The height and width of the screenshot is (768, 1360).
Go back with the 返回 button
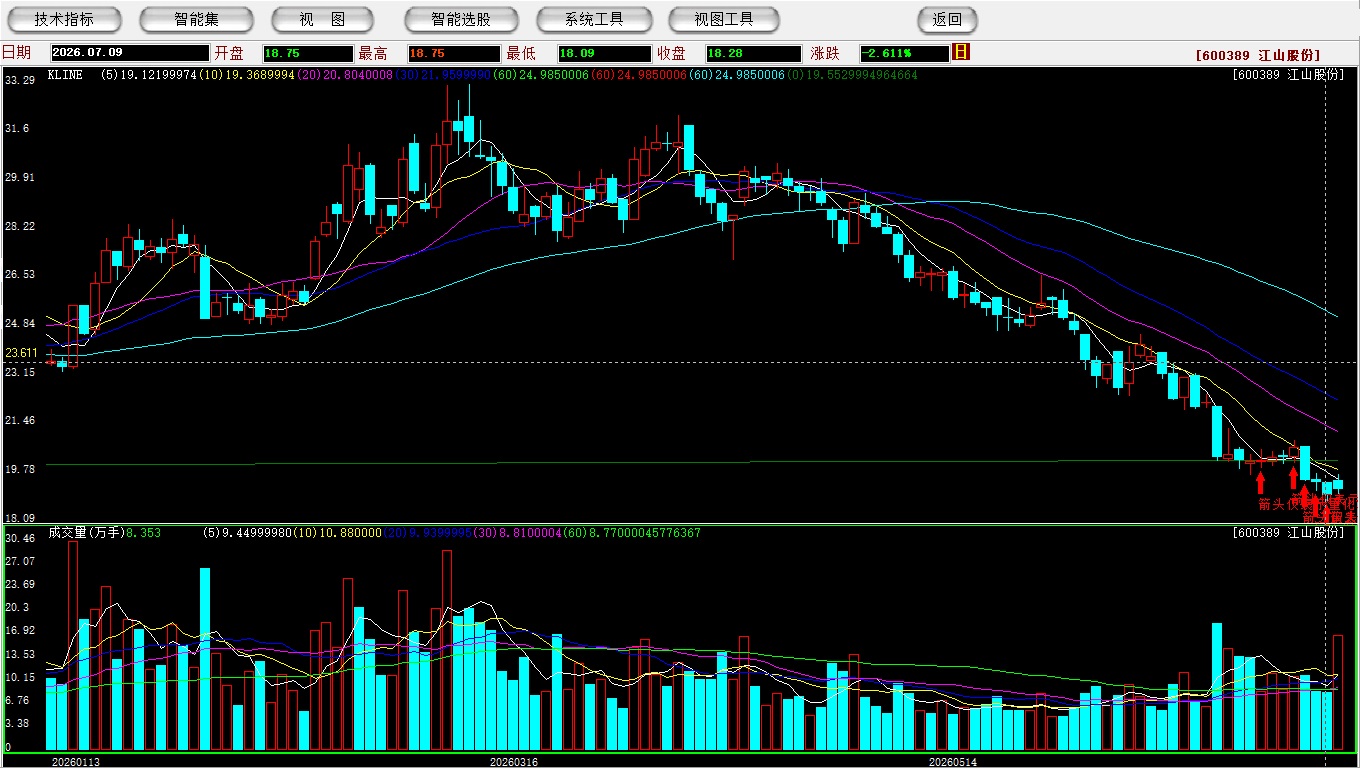pyautogui.click(x=947, y=19)
